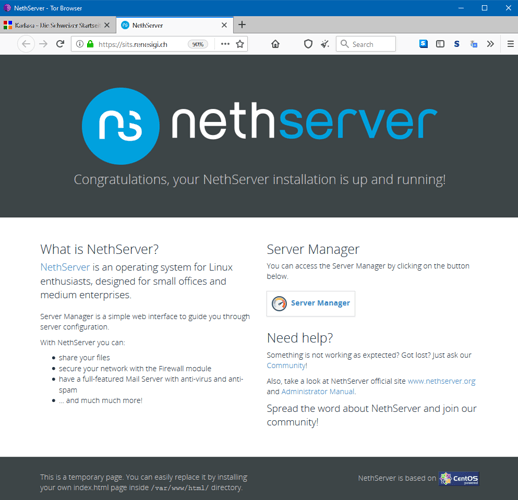Focus the Search input field

[x=366, y=44]
